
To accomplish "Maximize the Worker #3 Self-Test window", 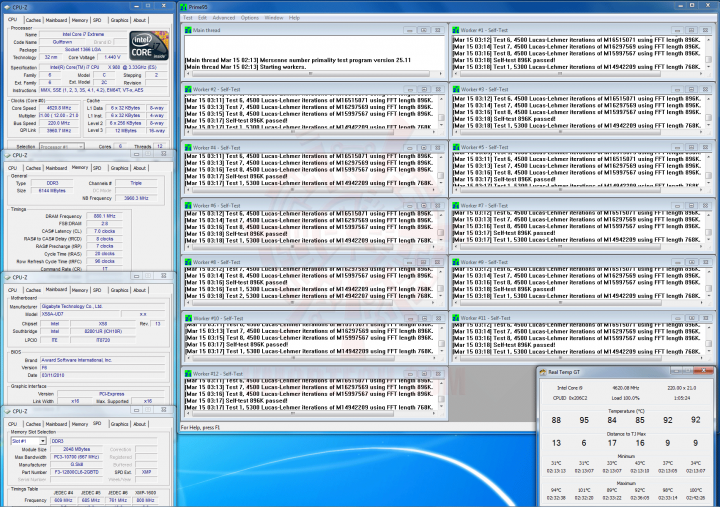I will point(692,89).
